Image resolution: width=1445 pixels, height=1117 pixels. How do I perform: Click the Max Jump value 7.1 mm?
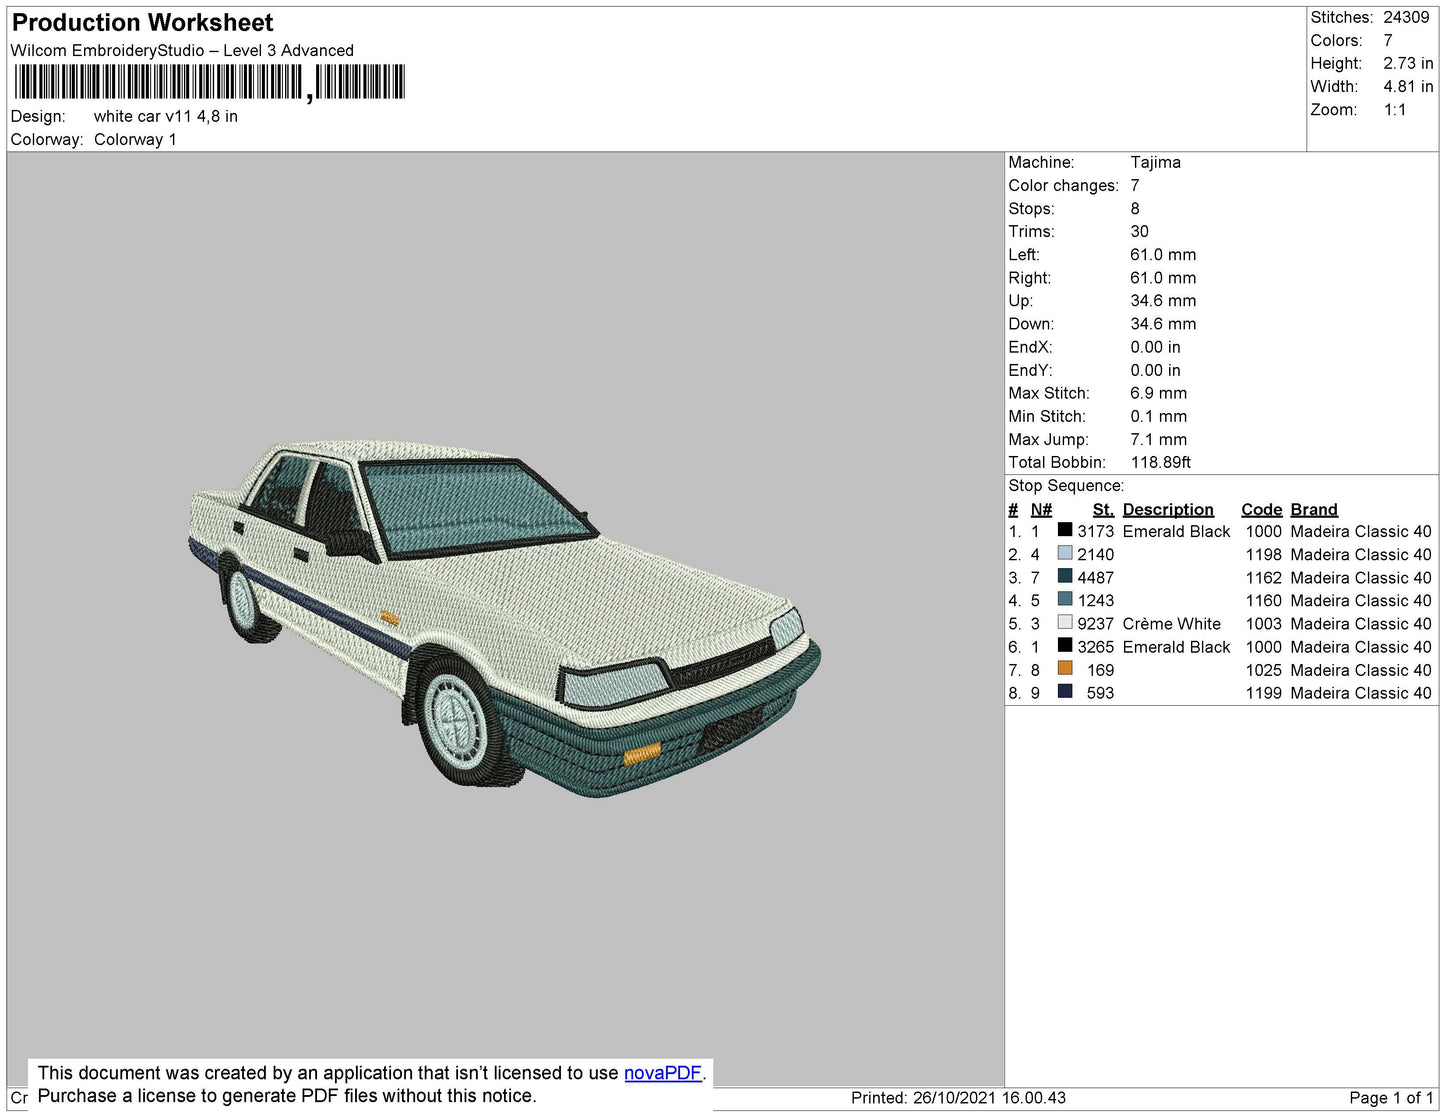coord(1158,439)
